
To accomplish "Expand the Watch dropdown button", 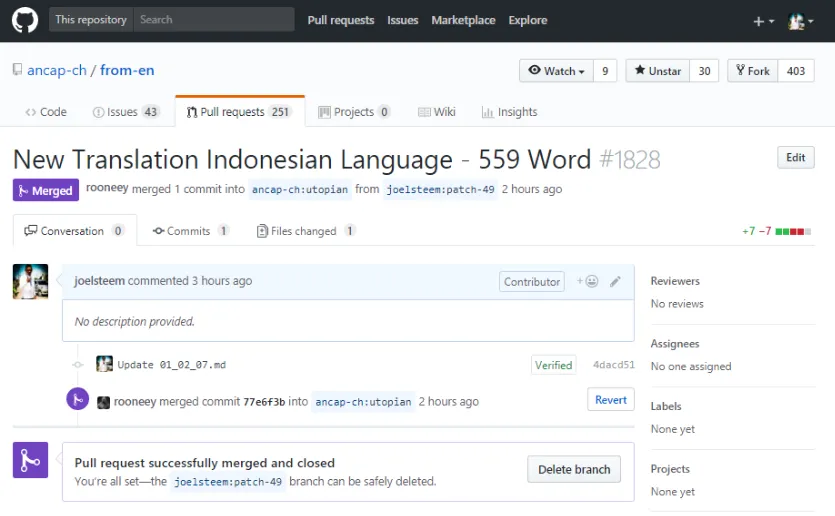I will point(556,71).
